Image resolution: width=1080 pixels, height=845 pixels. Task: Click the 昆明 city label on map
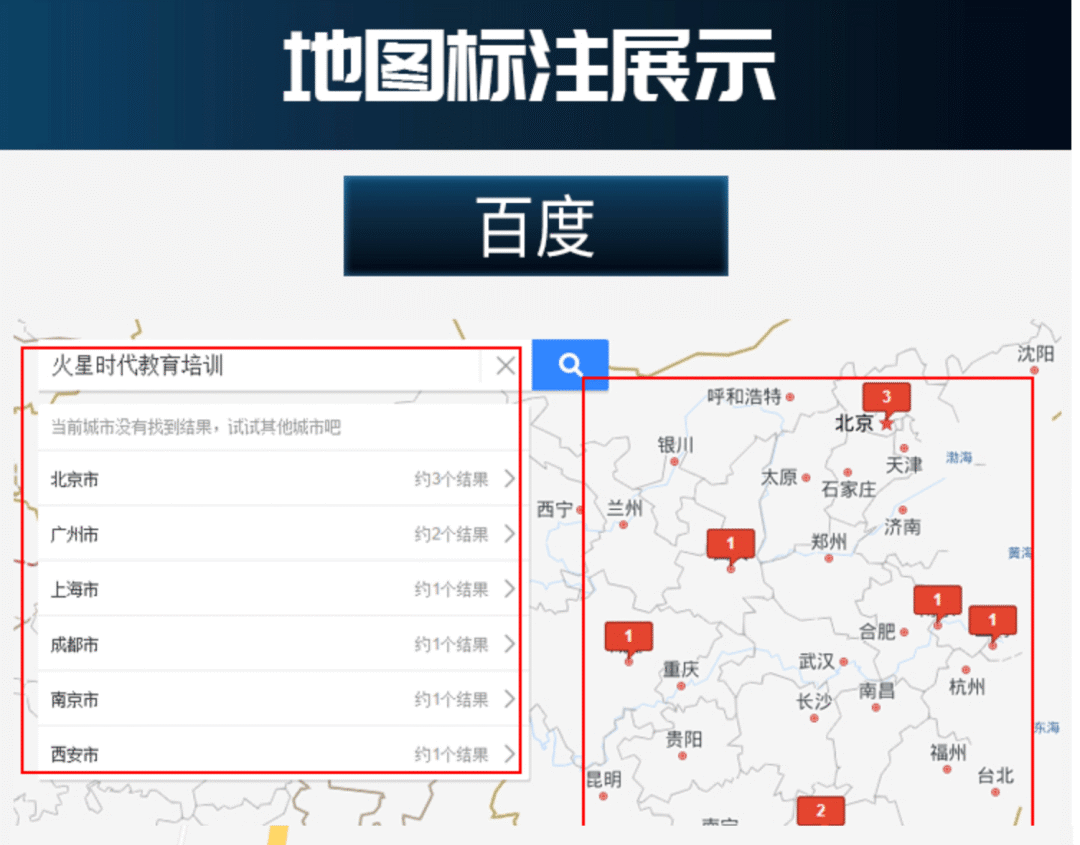(604, 780)
